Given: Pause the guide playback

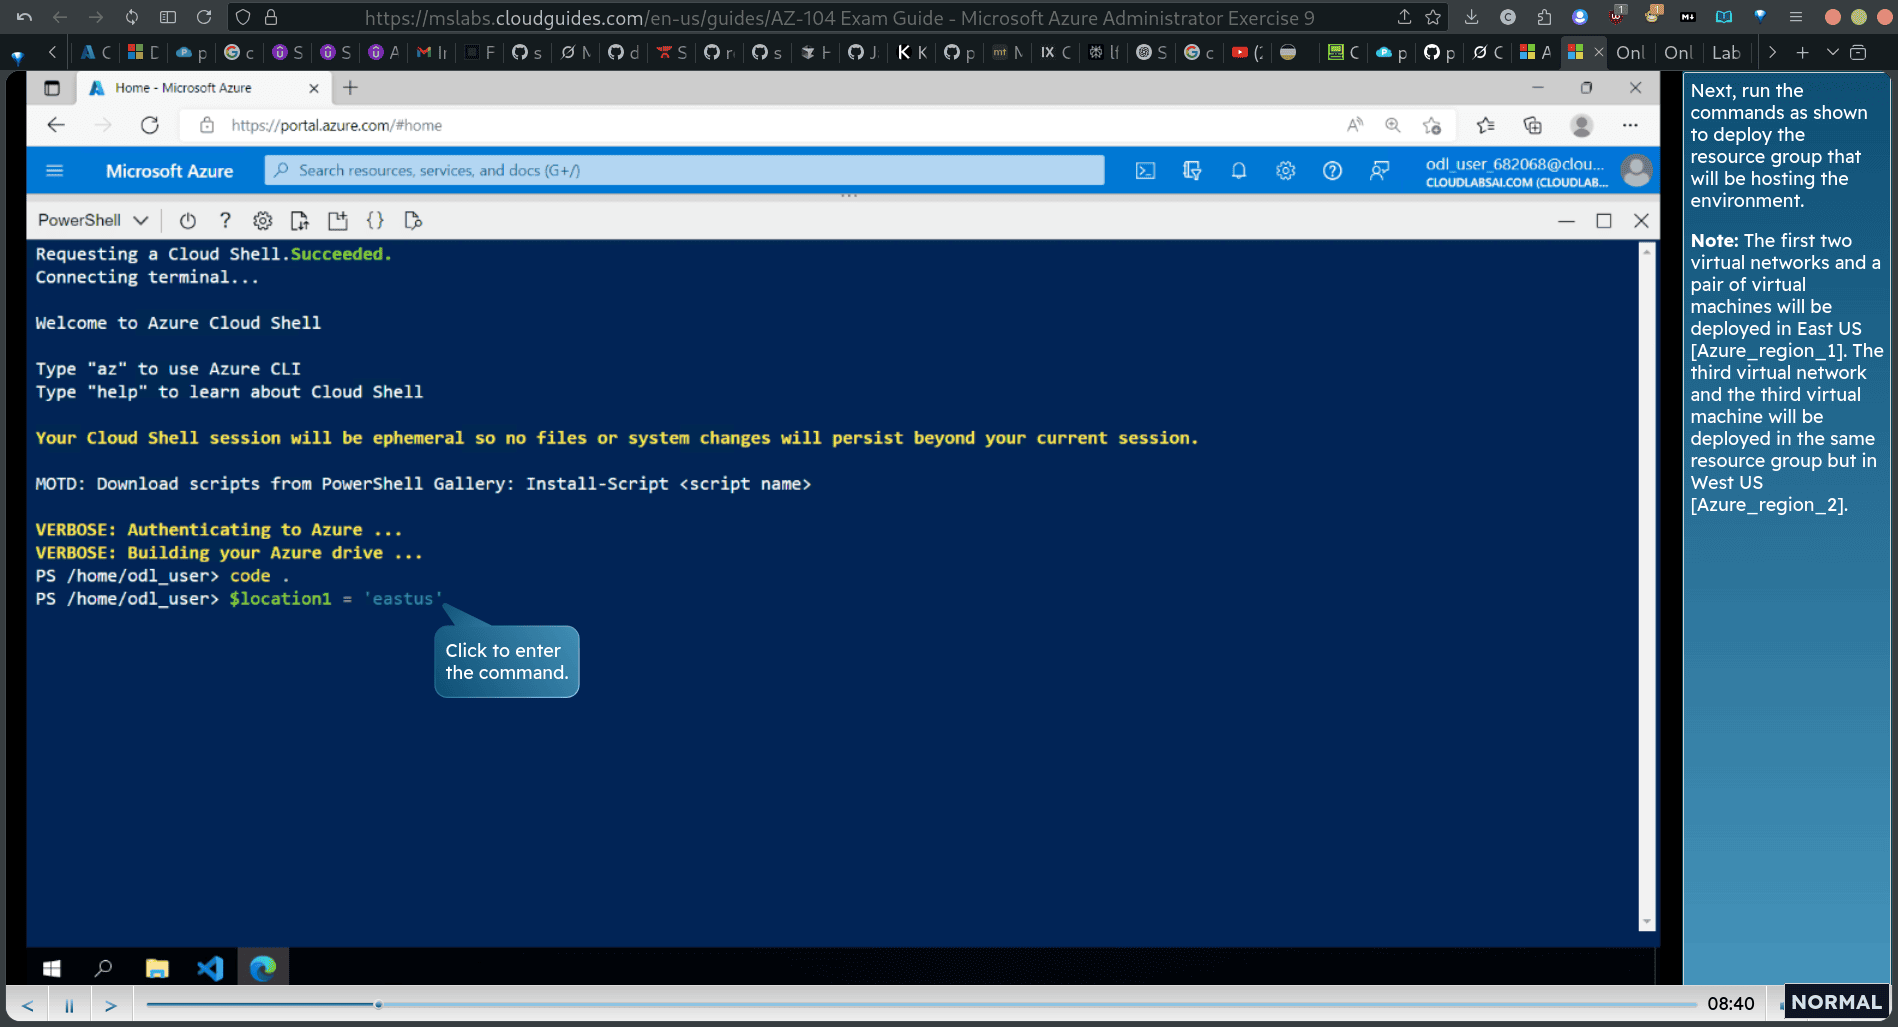Looking at the screenshot, I should tap(69, 1005).
